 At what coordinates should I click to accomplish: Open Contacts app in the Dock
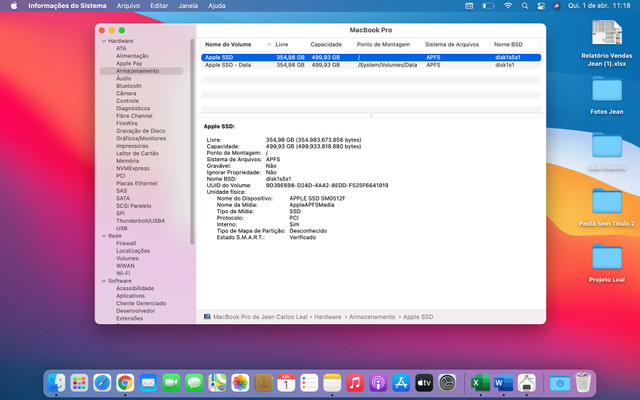pos(263,383)
